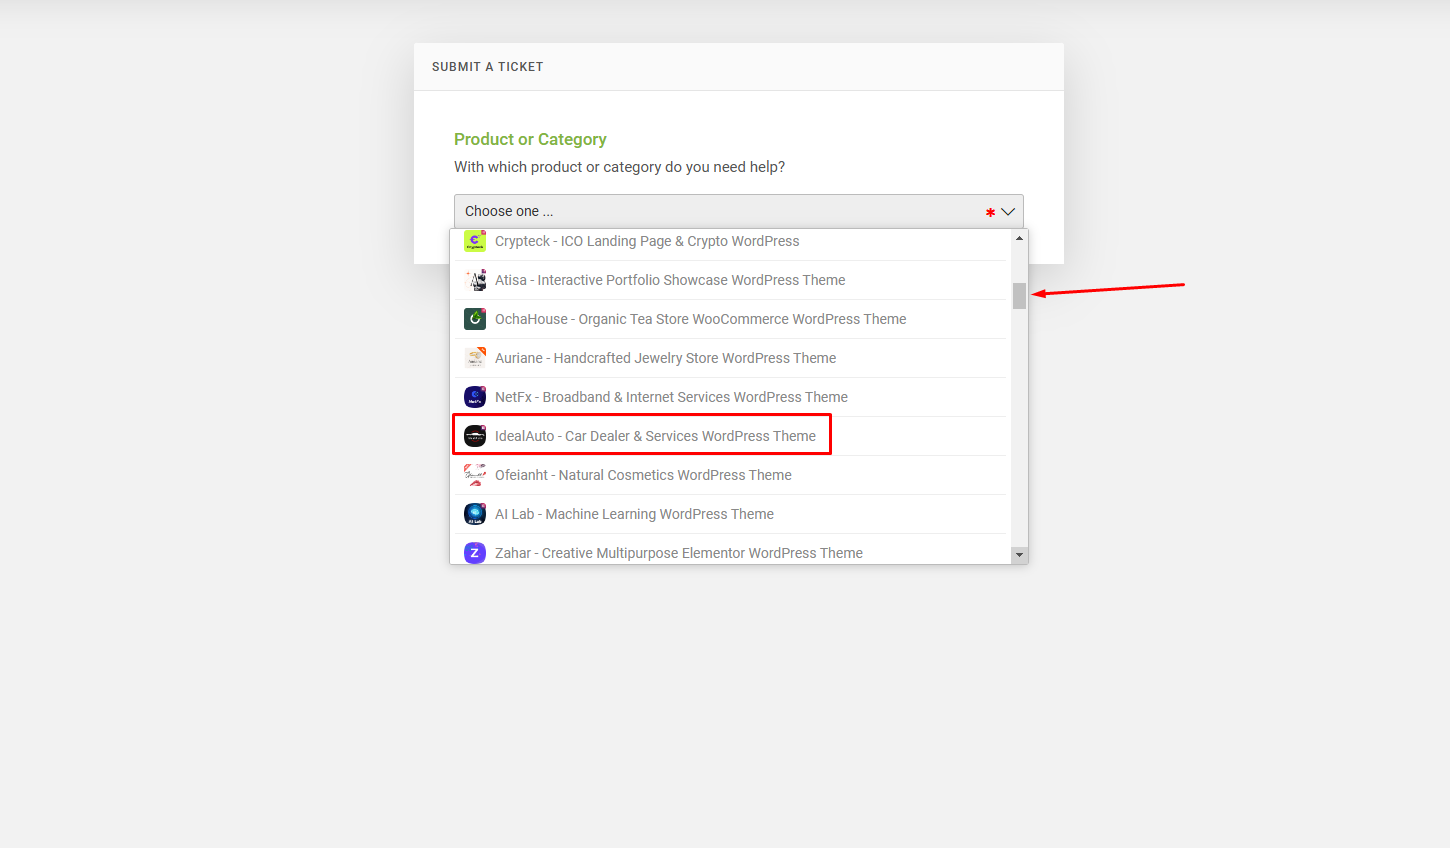Select AI Lab - Machine Learning option
This screenshot has width=1450, height=848.
tap(731, 514)
